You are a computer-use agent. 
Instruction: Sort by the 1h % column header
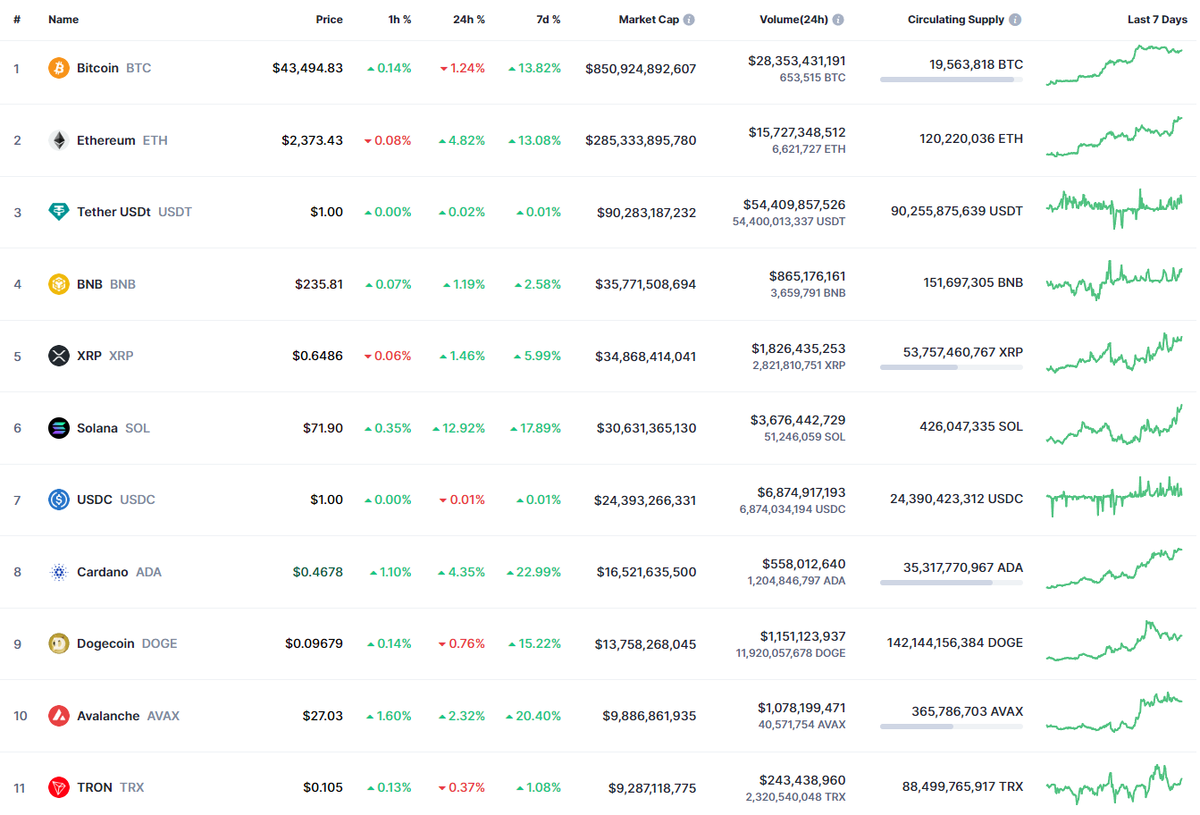click(x=399, y=20)
